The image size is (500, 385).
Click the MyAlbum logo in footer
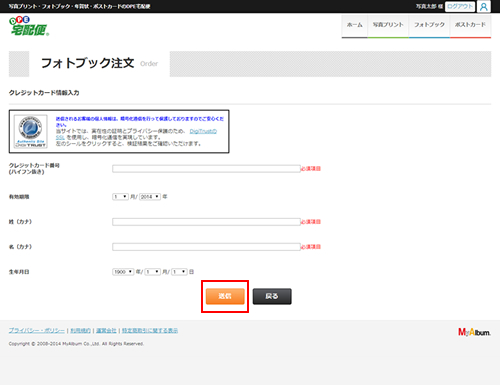pos(474,332)
